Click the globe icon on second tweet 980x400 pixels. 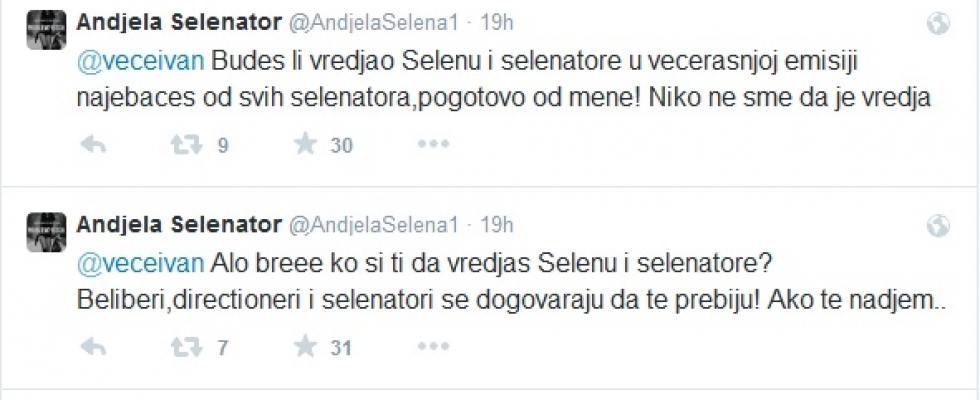(937, 223)
